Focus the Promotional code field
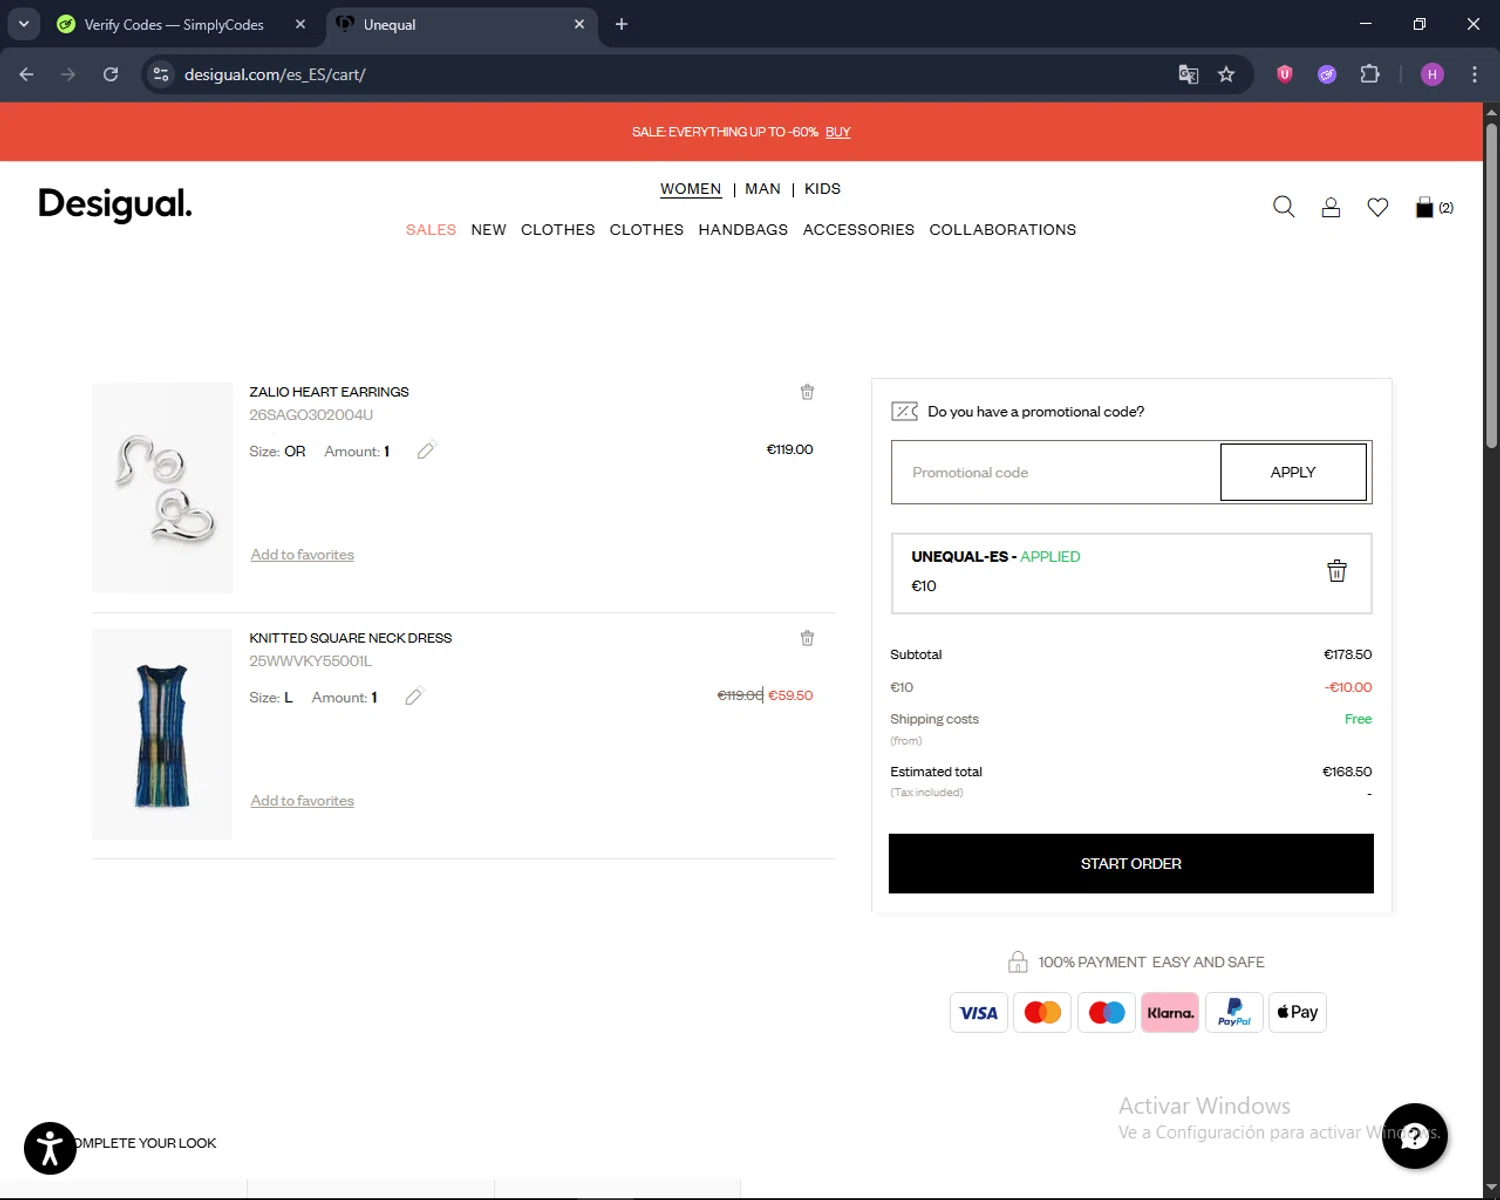 [x=1056, y=472]
